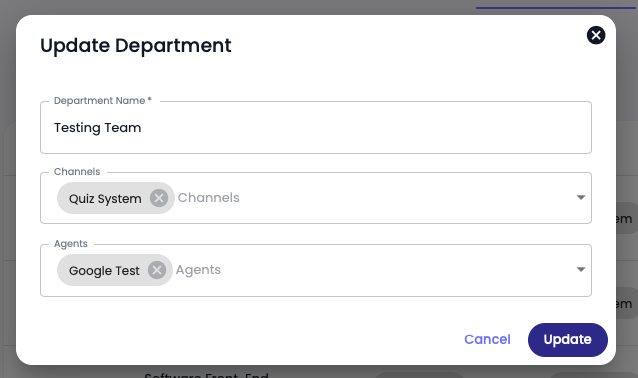Click the Software Front-End row behind dialog
638x378 pixels.
pyautogui.click(x=206, y=375)
